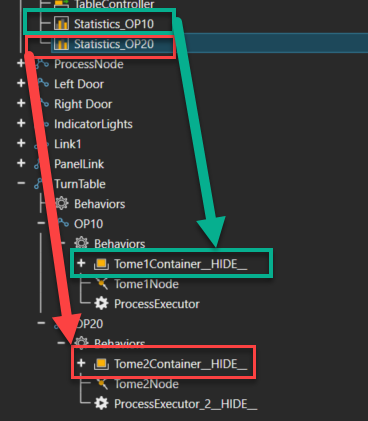Click the Statistics_OP10 bar chart icon

tap(61, 24)
